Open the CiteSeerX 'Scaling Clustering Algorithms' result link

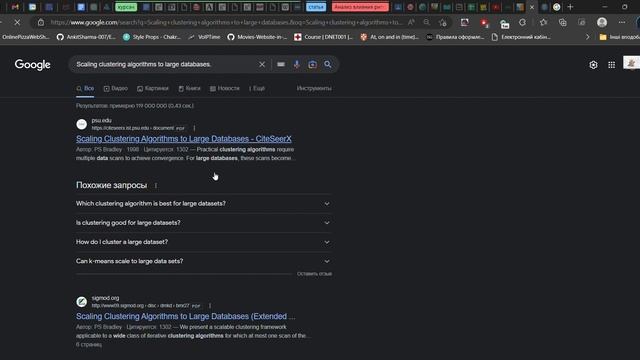[184, 139]
